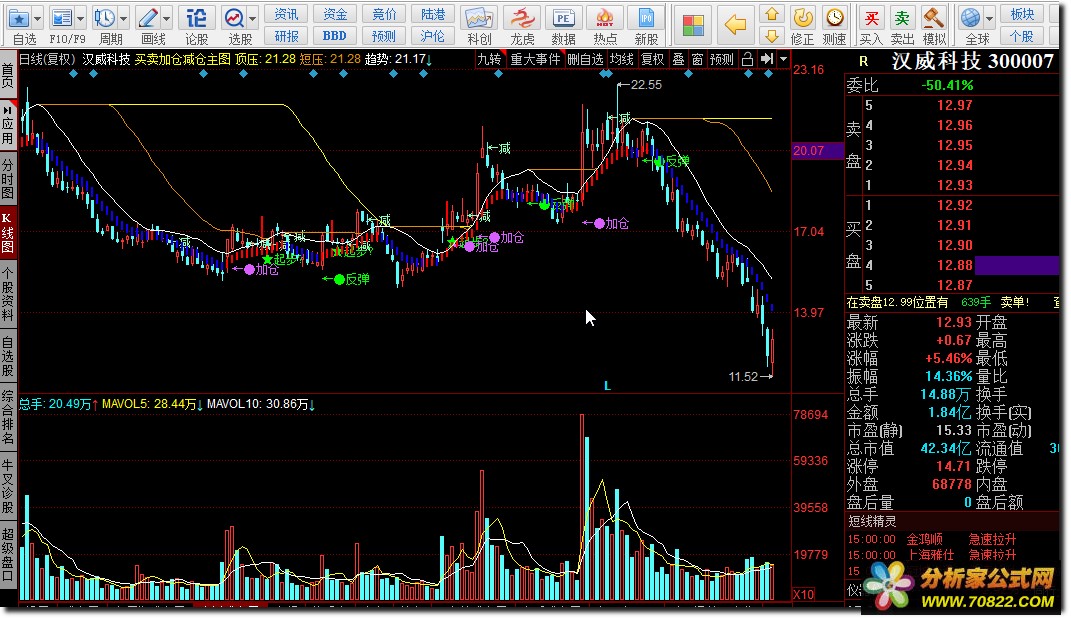Click the 资讯 news button
Image resolution: width=1071 pixels, height=618 pixels.
[x=286, y=14]
